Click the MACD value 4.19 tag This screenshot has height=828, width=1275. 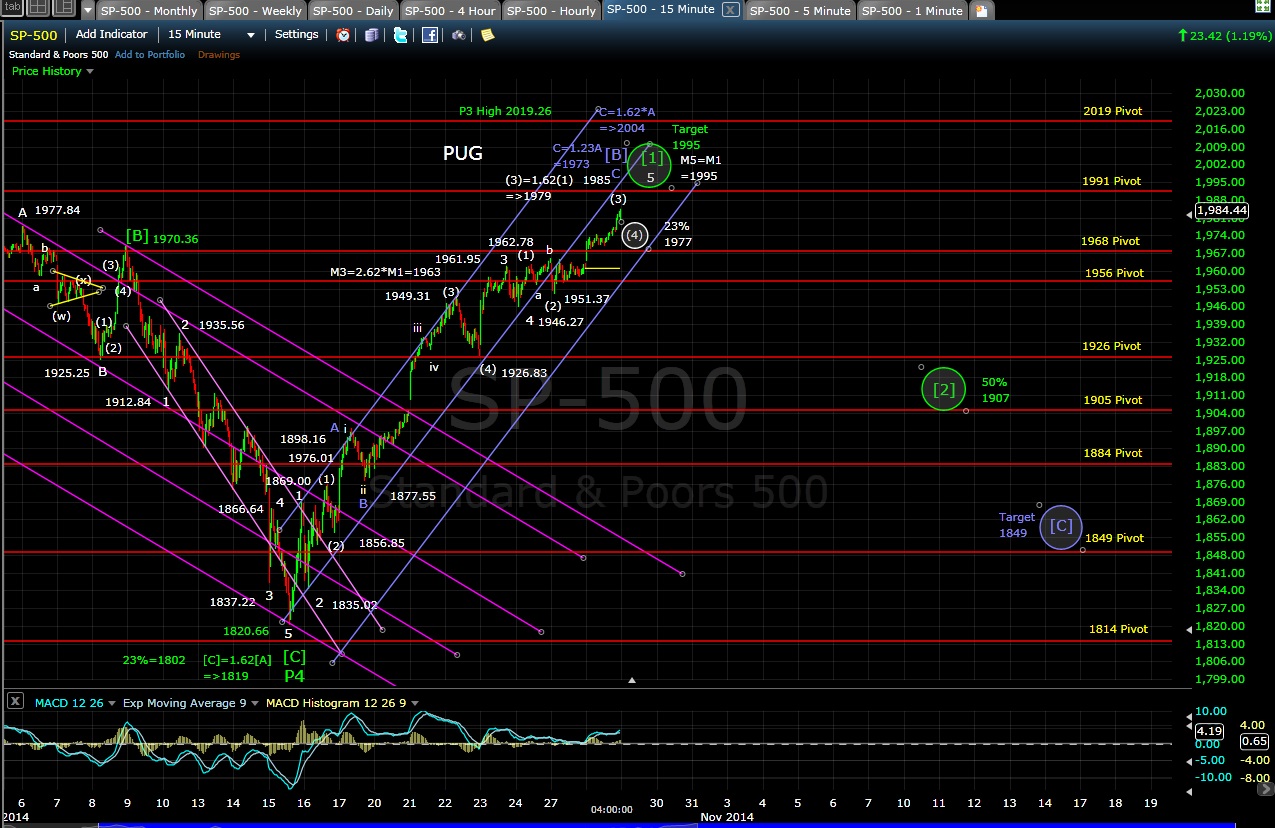pyautogui.click(x=1208, y=731)
